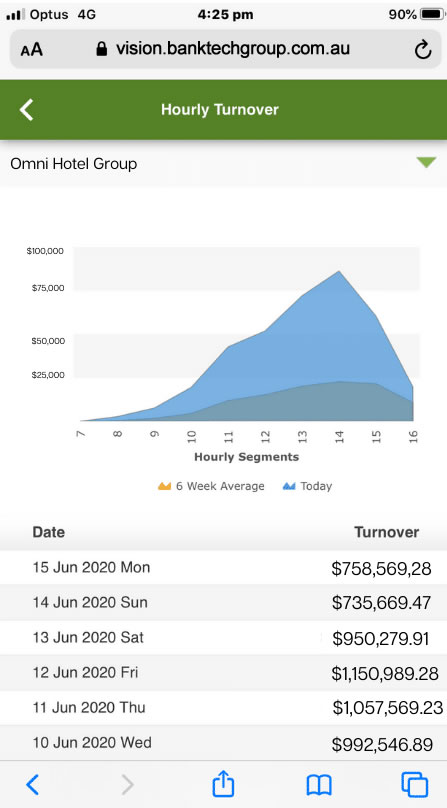This screenshot has width=447, height=808.
Task: Show open tabs with the tabs icon
Action: (x=415, y=784)
